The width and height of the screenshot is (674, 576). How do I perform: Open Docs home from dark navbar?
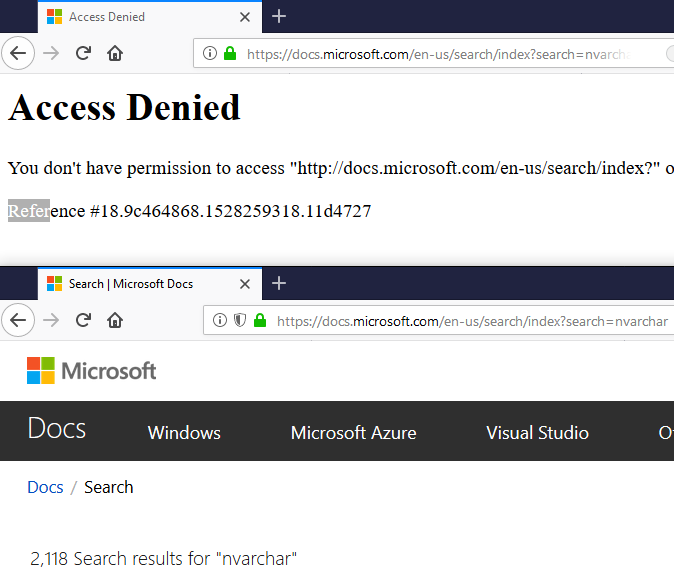click(57, 429)
